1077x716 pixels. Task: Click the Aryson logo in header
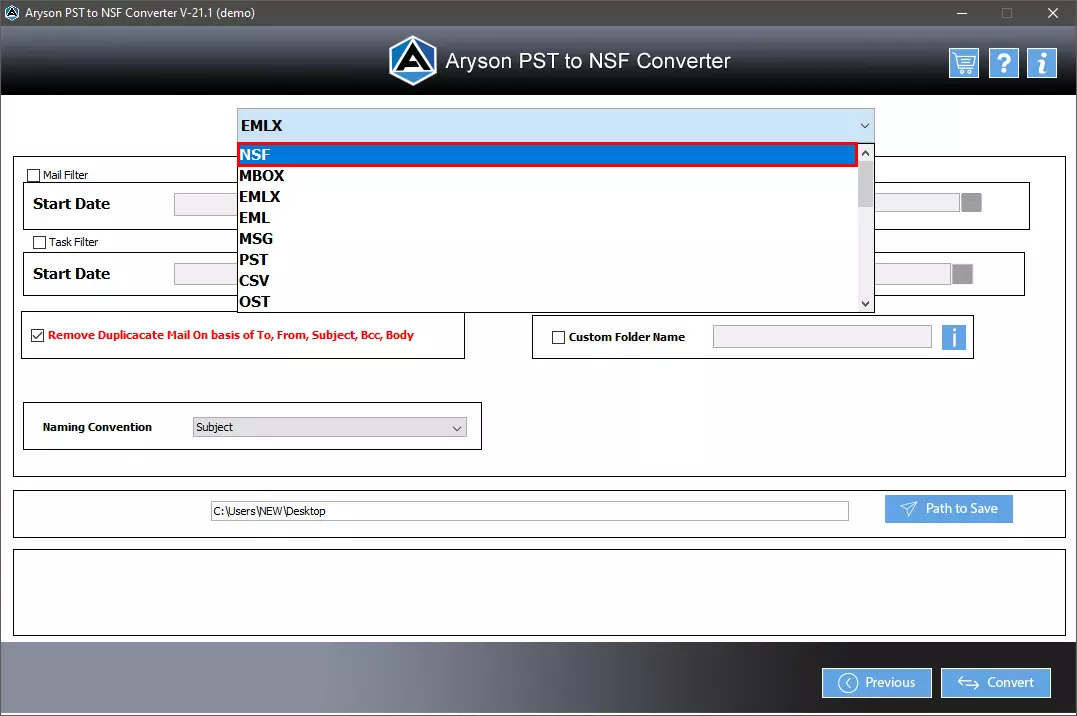coord(412,60)
